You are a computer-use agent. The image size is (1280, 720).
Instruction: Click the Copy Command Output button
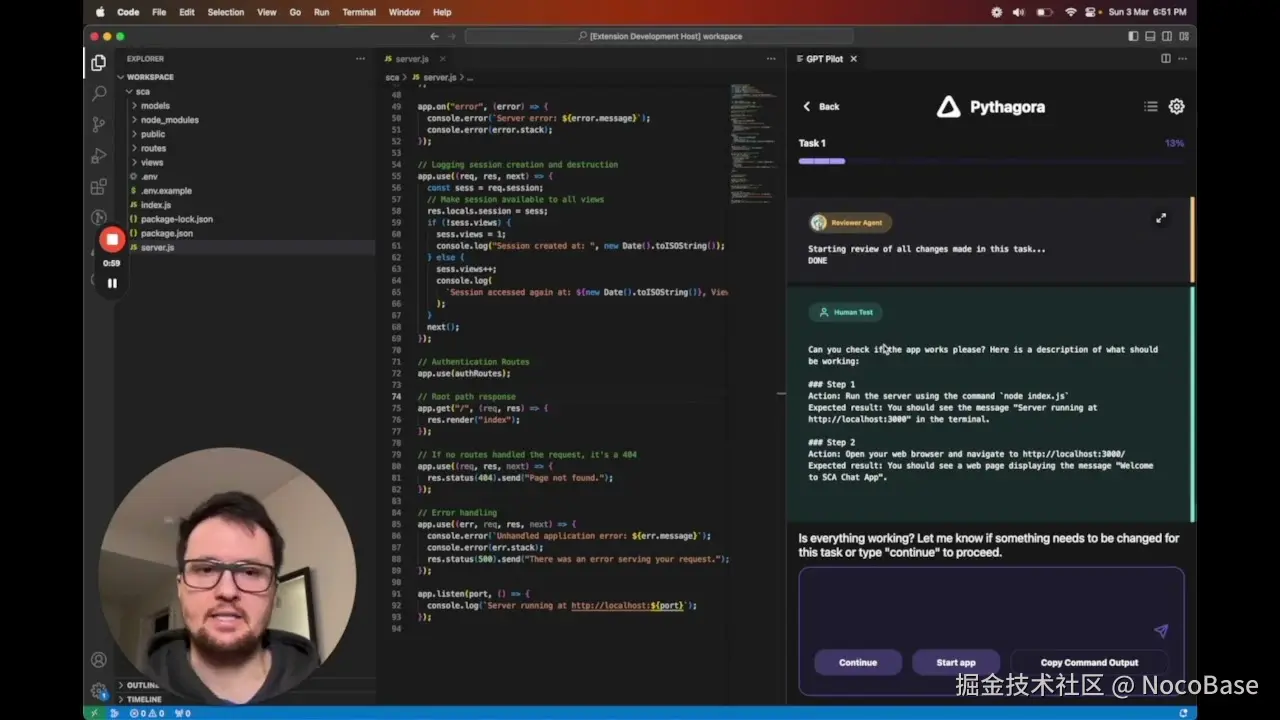(1089, 662)
